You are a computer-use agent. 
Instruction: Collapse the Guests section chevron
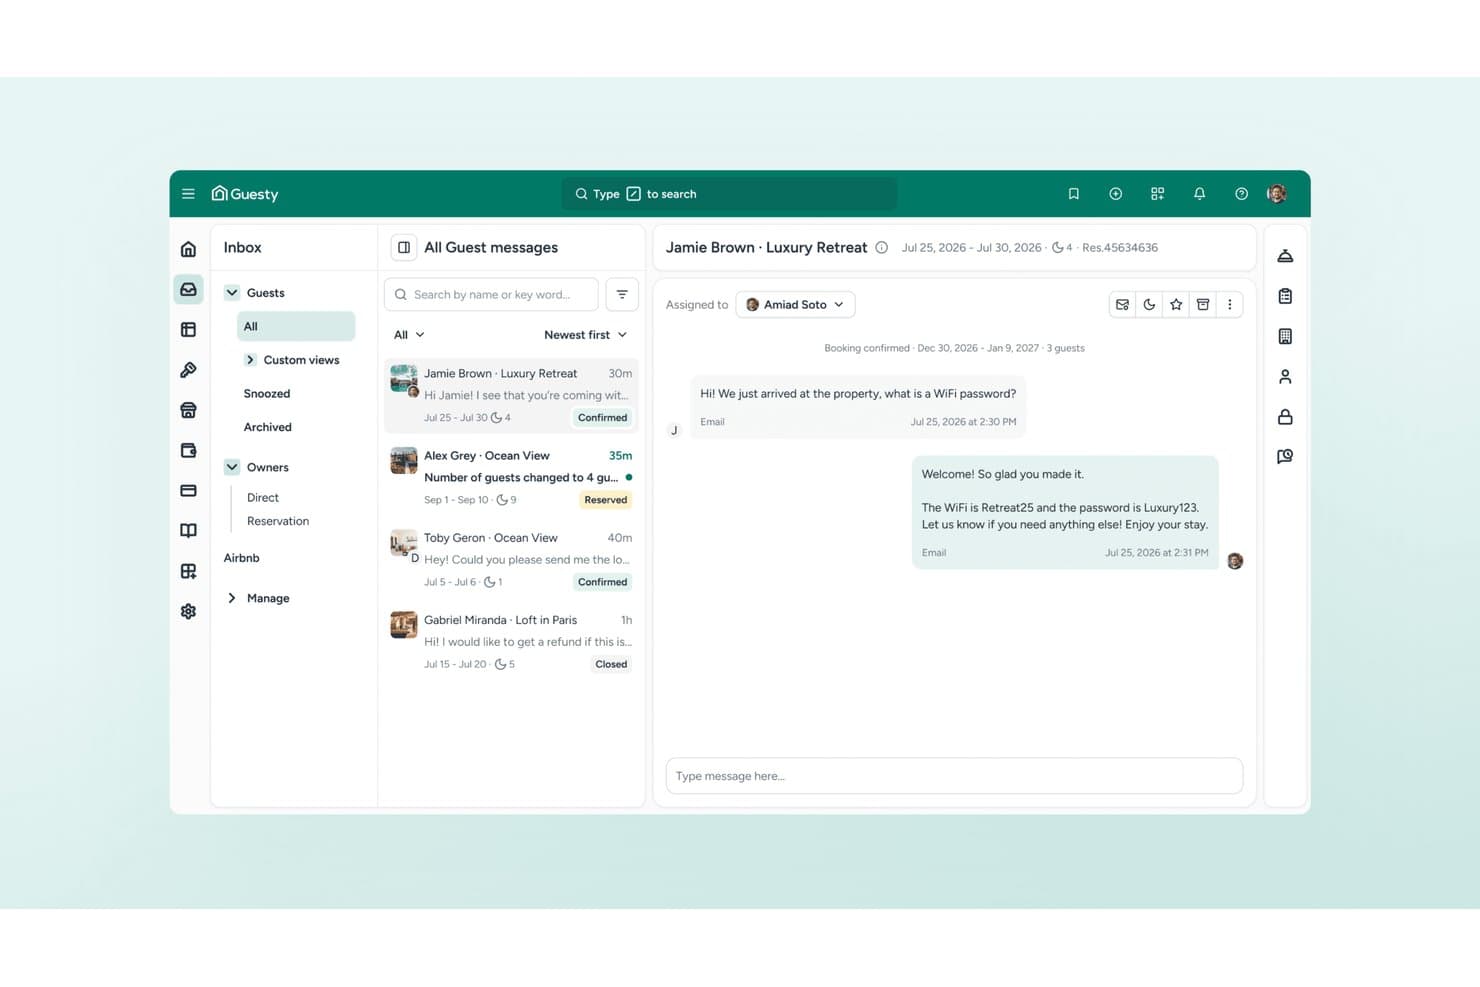[x=232, y=293]
